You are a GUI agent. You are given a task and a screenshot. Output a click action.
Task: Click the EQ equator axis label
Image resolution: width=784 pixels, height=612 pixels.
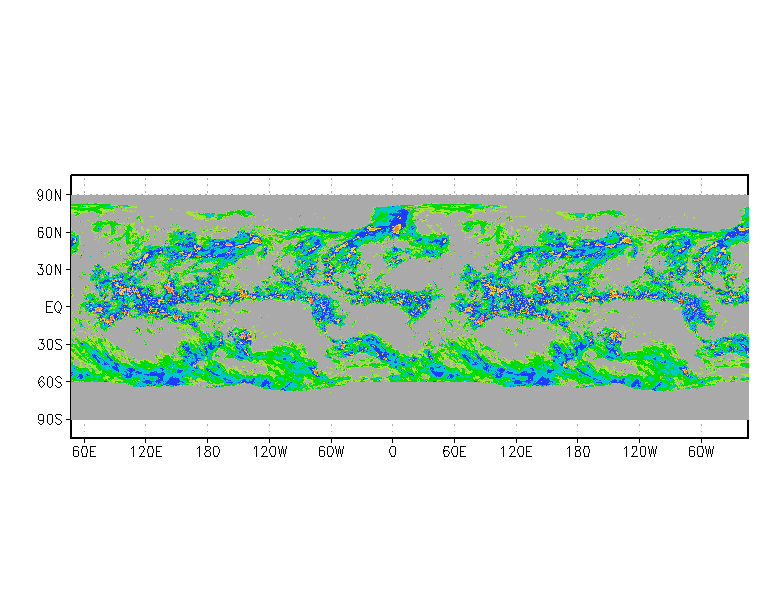click(54, 308)
